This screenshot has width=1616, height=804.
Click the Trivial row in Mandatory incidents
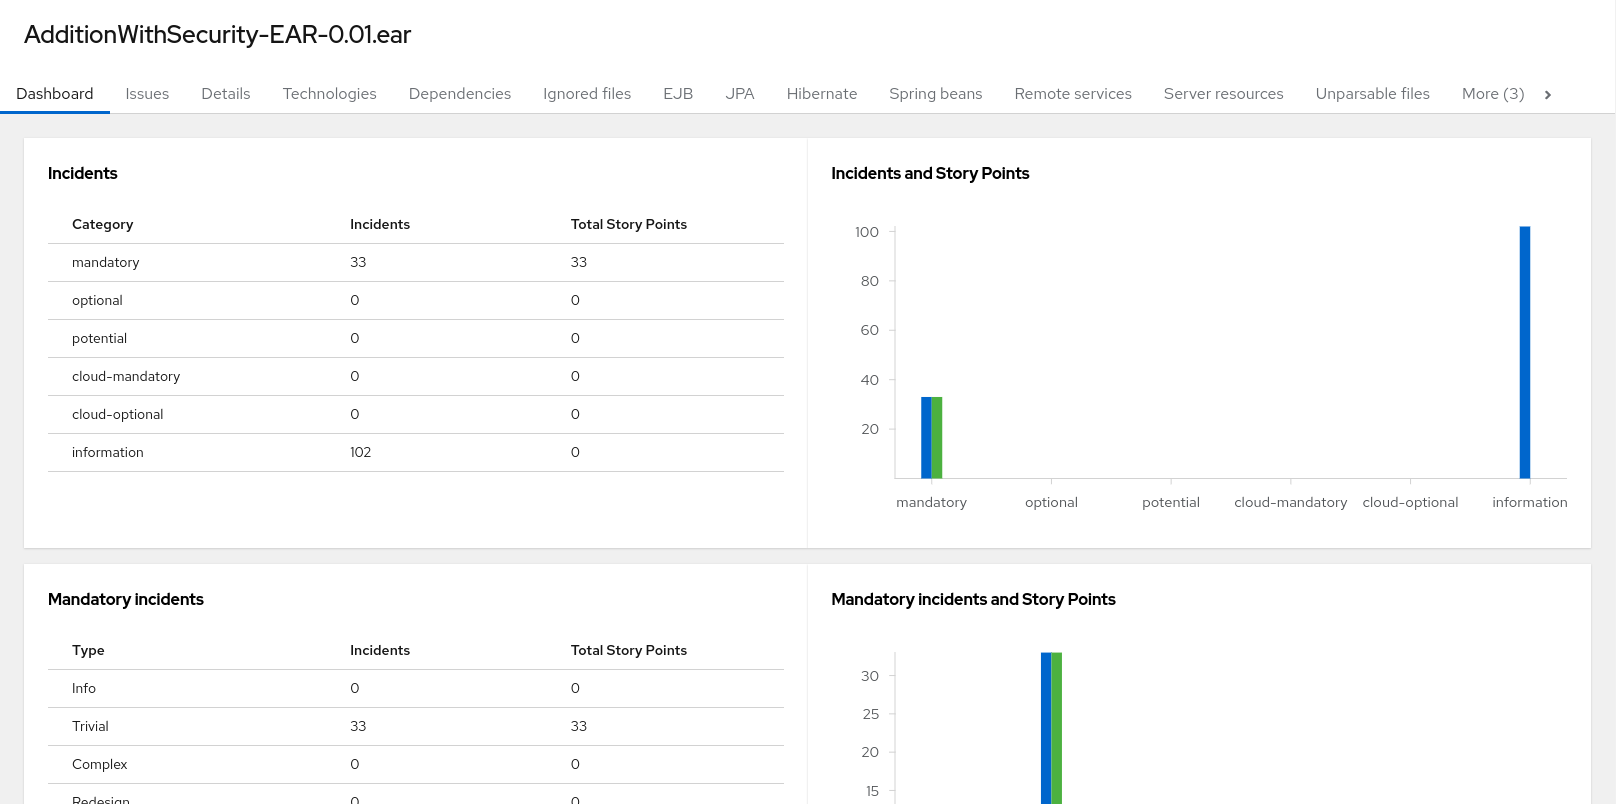[x=415, y=726]
